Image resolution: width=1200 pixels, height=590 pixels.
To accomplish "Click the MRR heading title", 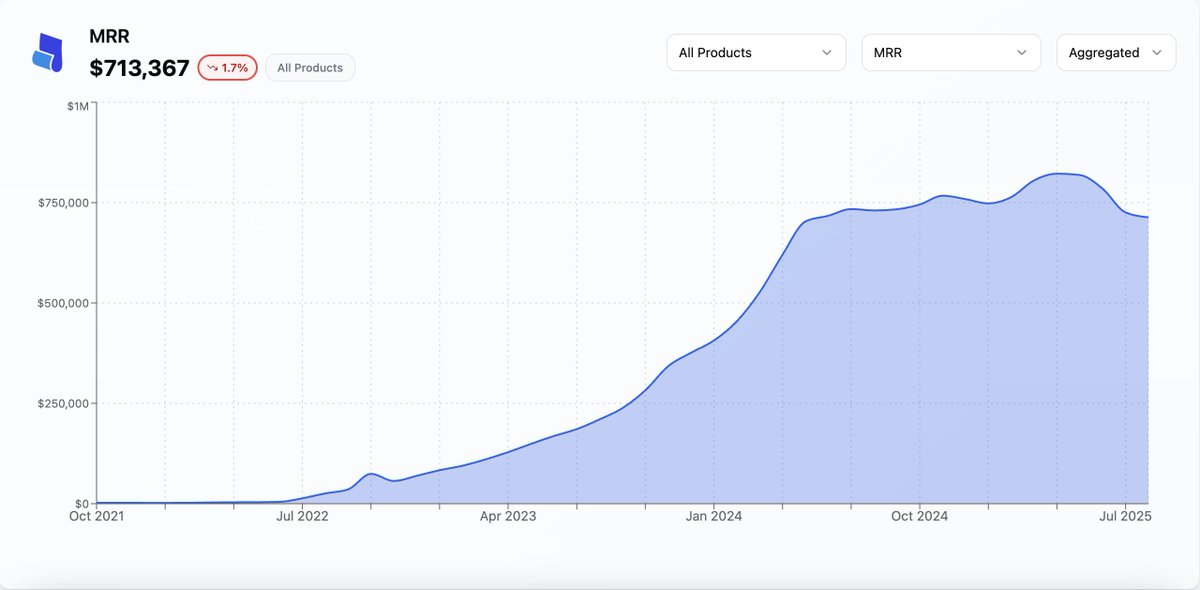I will coord(109,37).
